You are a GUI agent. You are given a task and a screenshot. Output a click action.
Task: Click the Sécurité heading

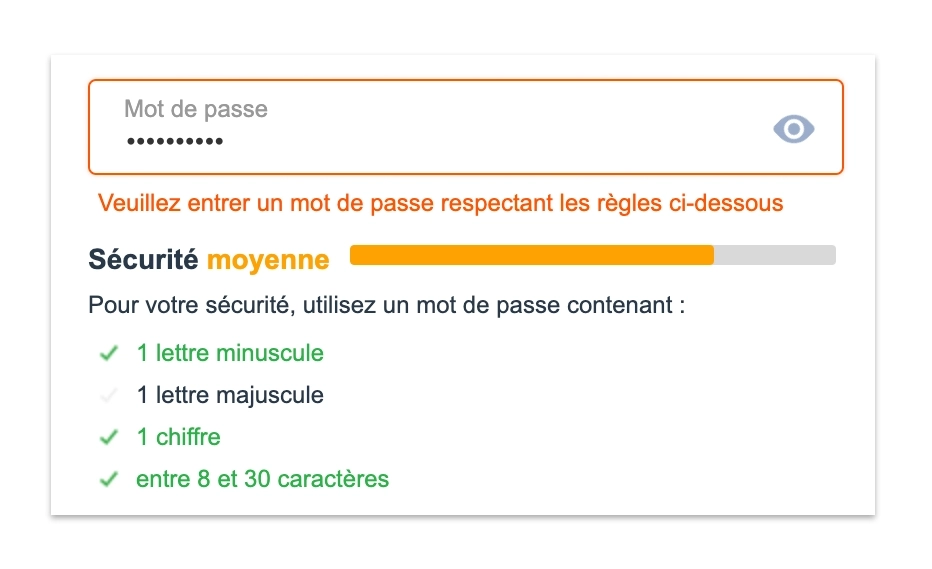click(x=143, y=260)
